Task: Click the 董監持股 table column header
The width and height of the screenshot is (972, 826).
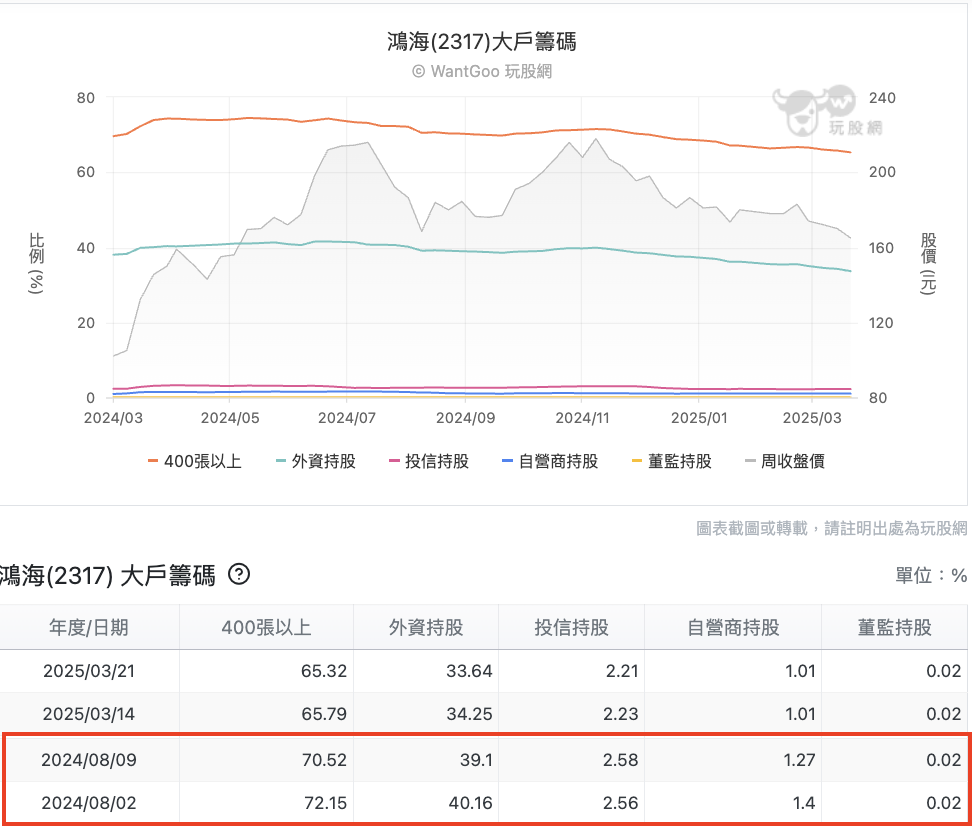Action: (895, 628)
